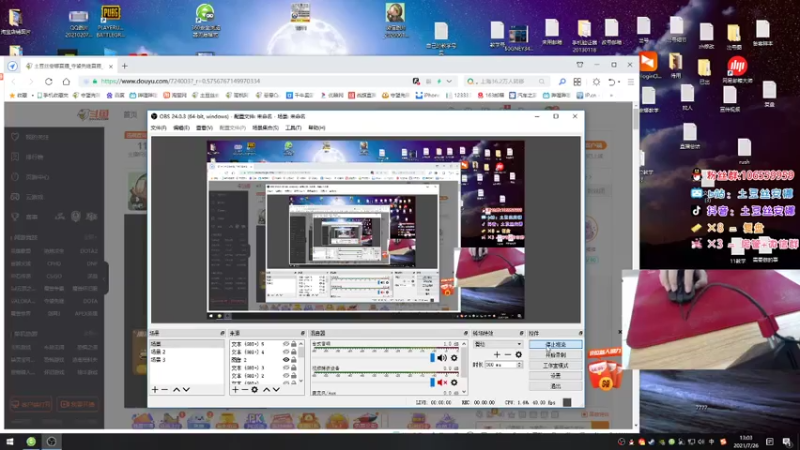Go to browser home page icon

pyautogui.click(x=66, y=81)
